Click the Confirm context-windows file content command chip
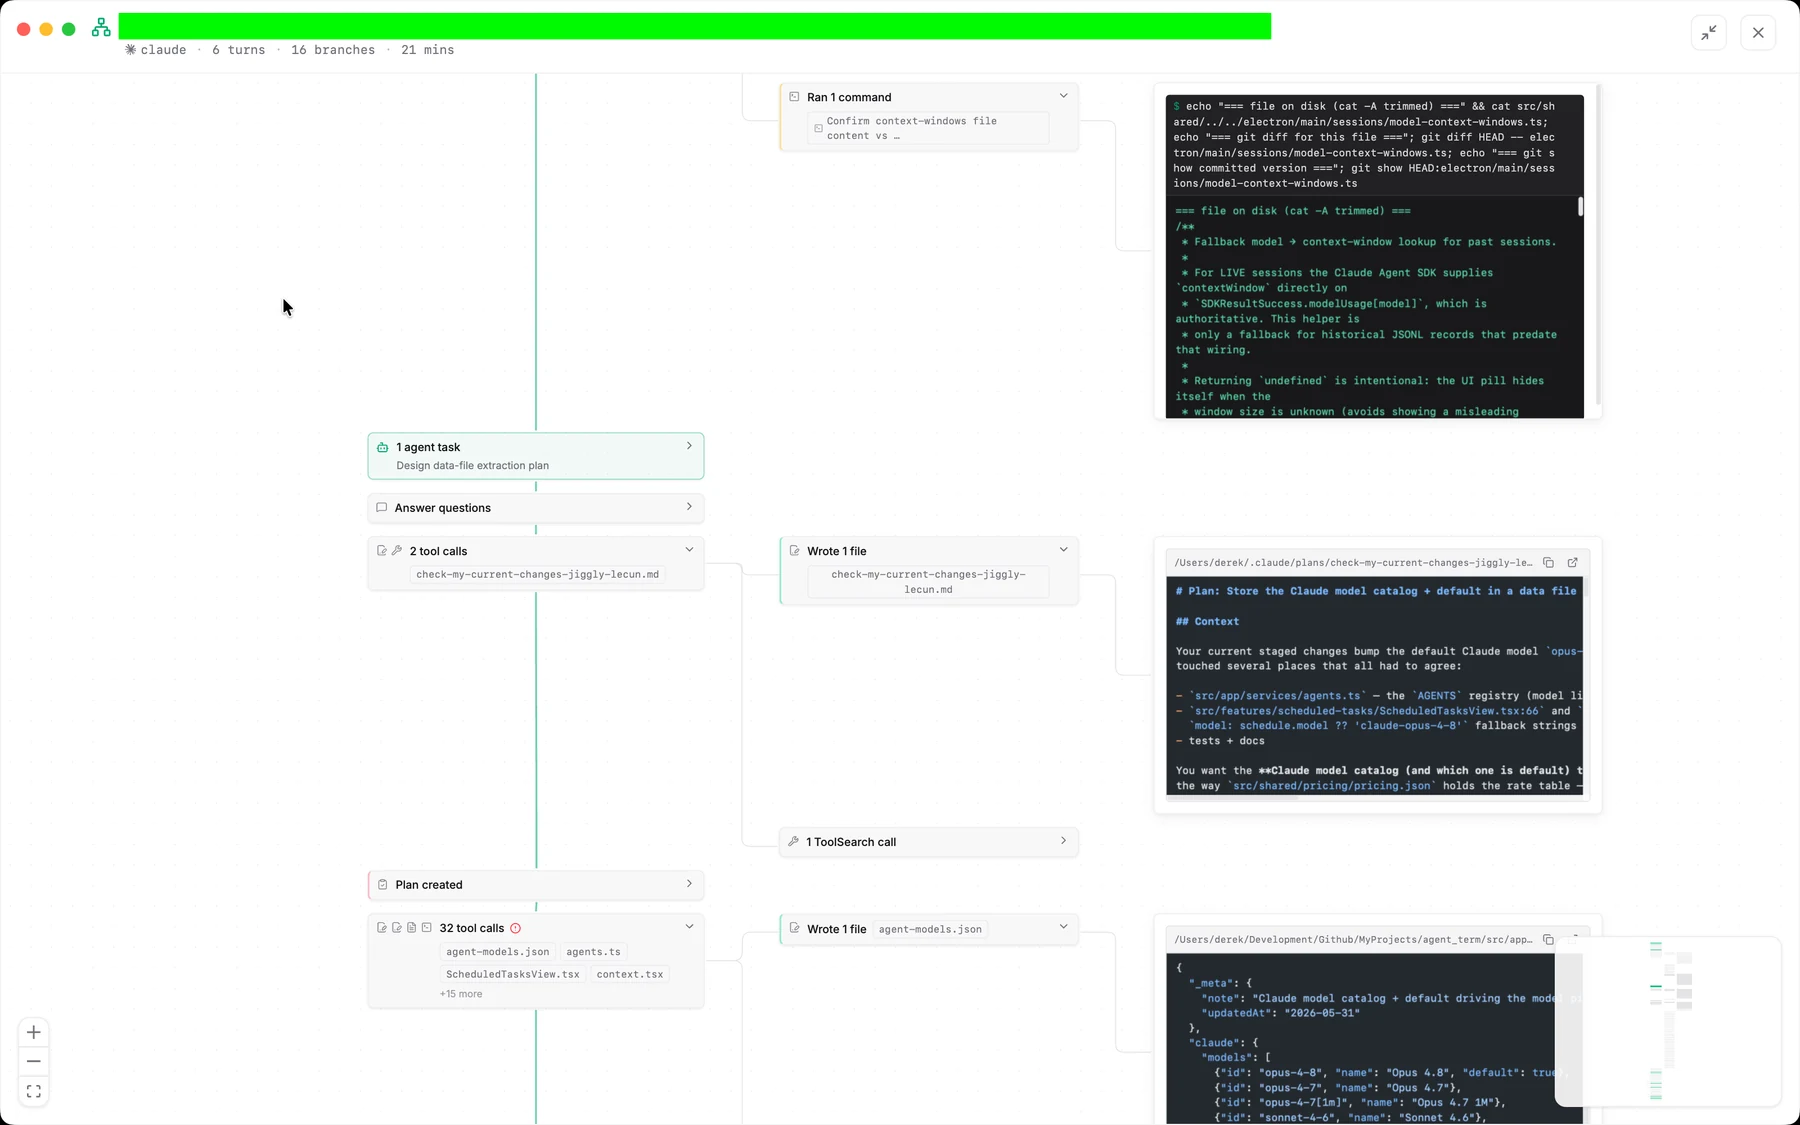 [x=928, y=128]
